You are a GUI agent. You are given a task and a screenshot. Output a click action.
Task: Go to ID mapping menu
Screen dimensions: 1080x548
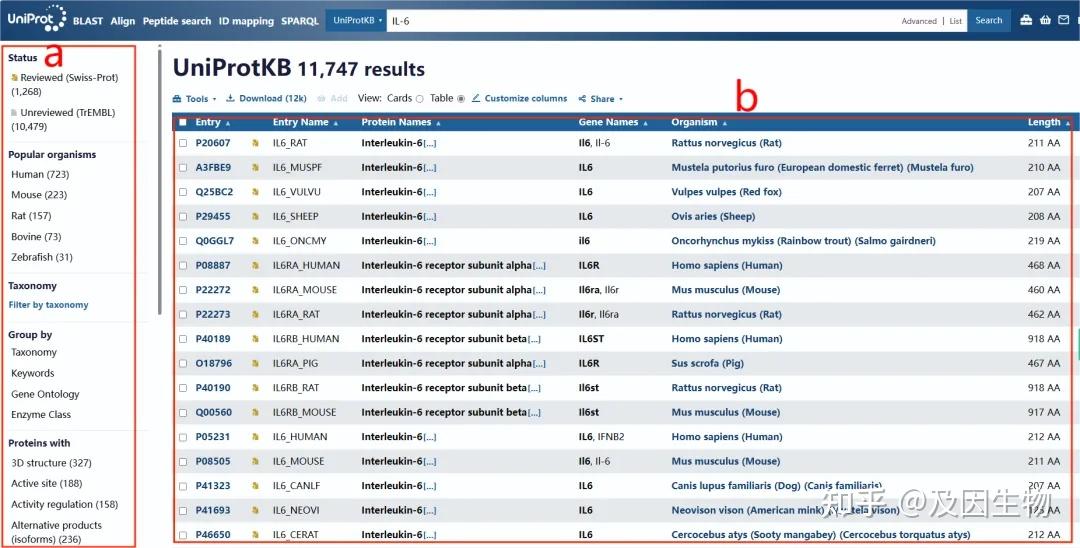[x=246, y=21]
